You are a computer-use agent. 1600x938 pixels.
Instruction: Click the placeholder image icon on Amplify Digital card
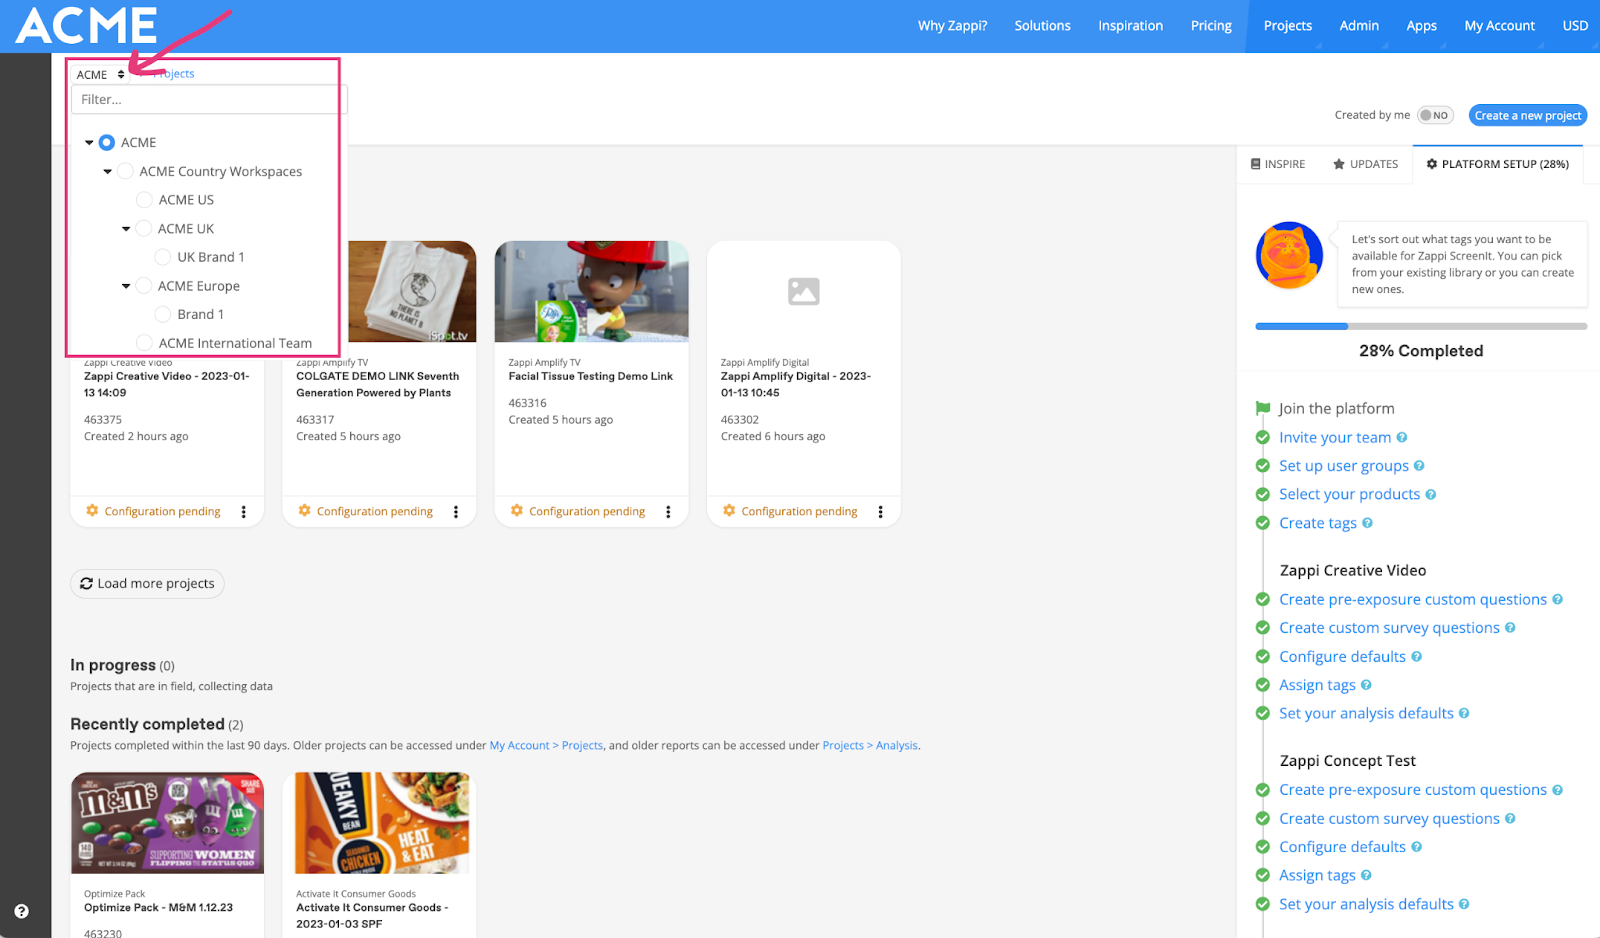click(x=804, y=291)
